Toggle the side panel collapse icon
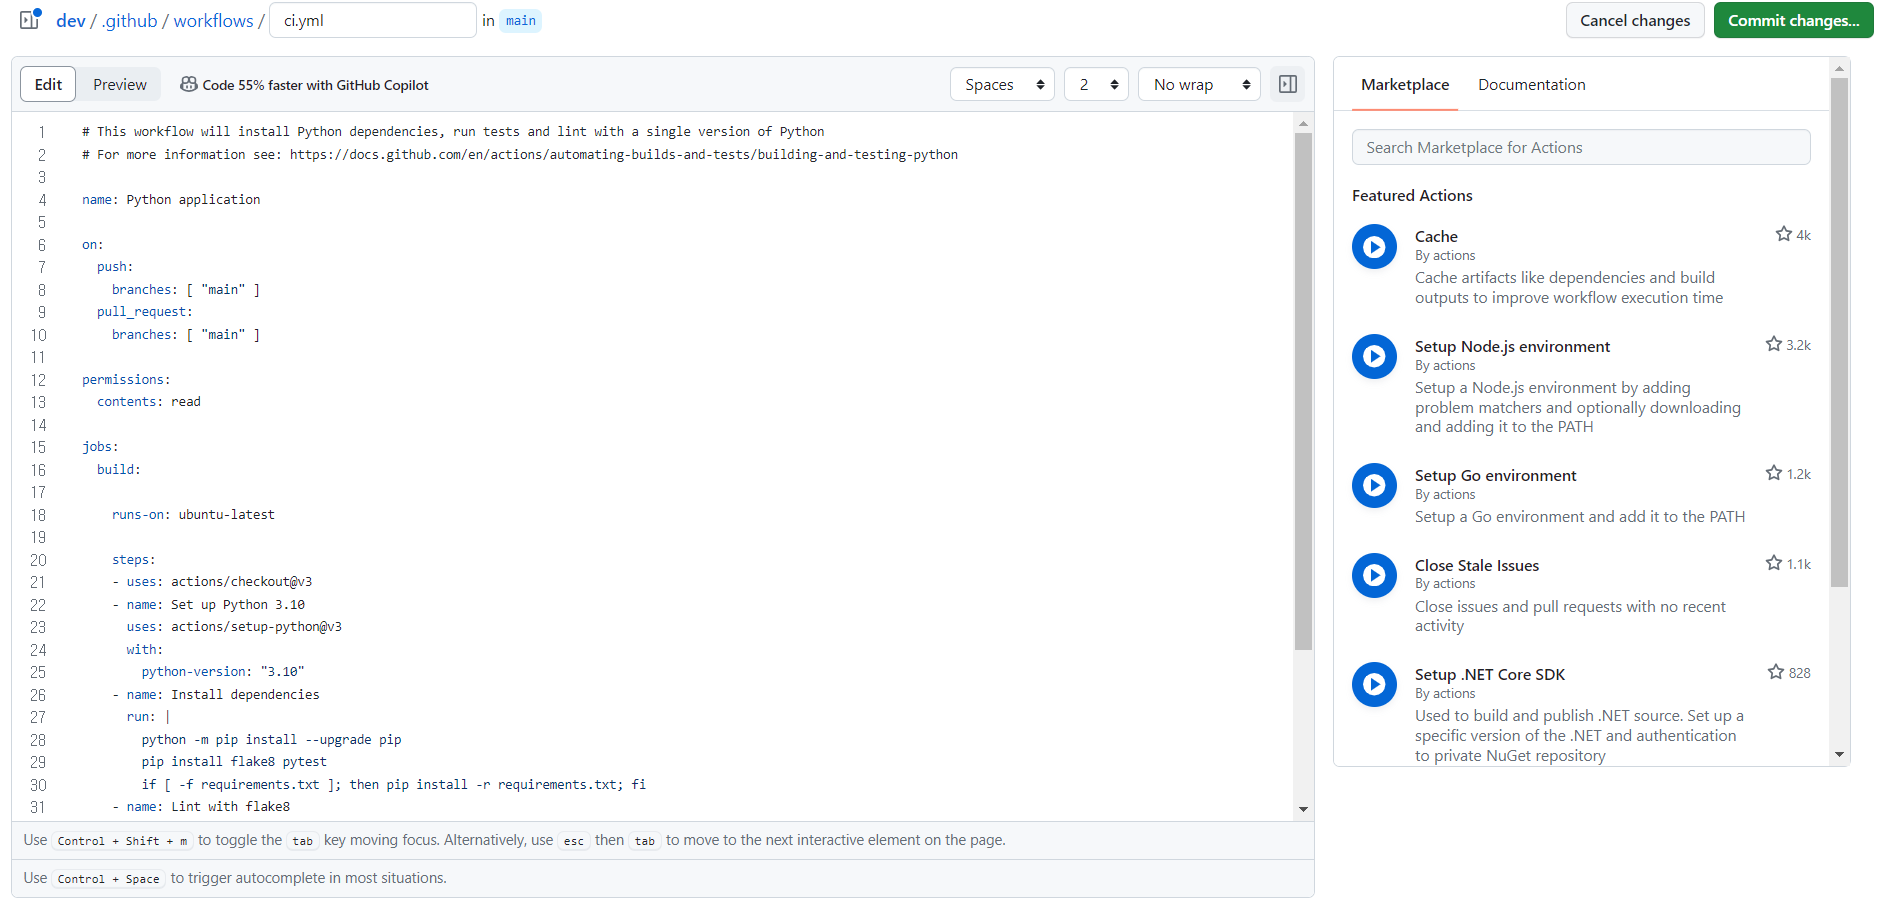 click(1288, 85)
